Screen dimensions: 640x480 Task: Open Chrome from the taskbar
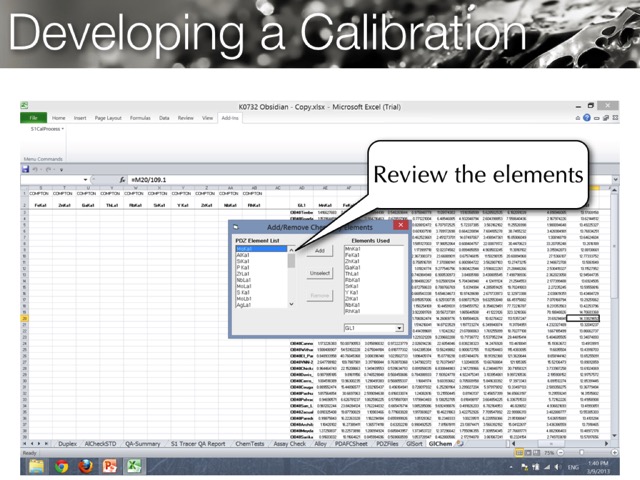(61, 465)
